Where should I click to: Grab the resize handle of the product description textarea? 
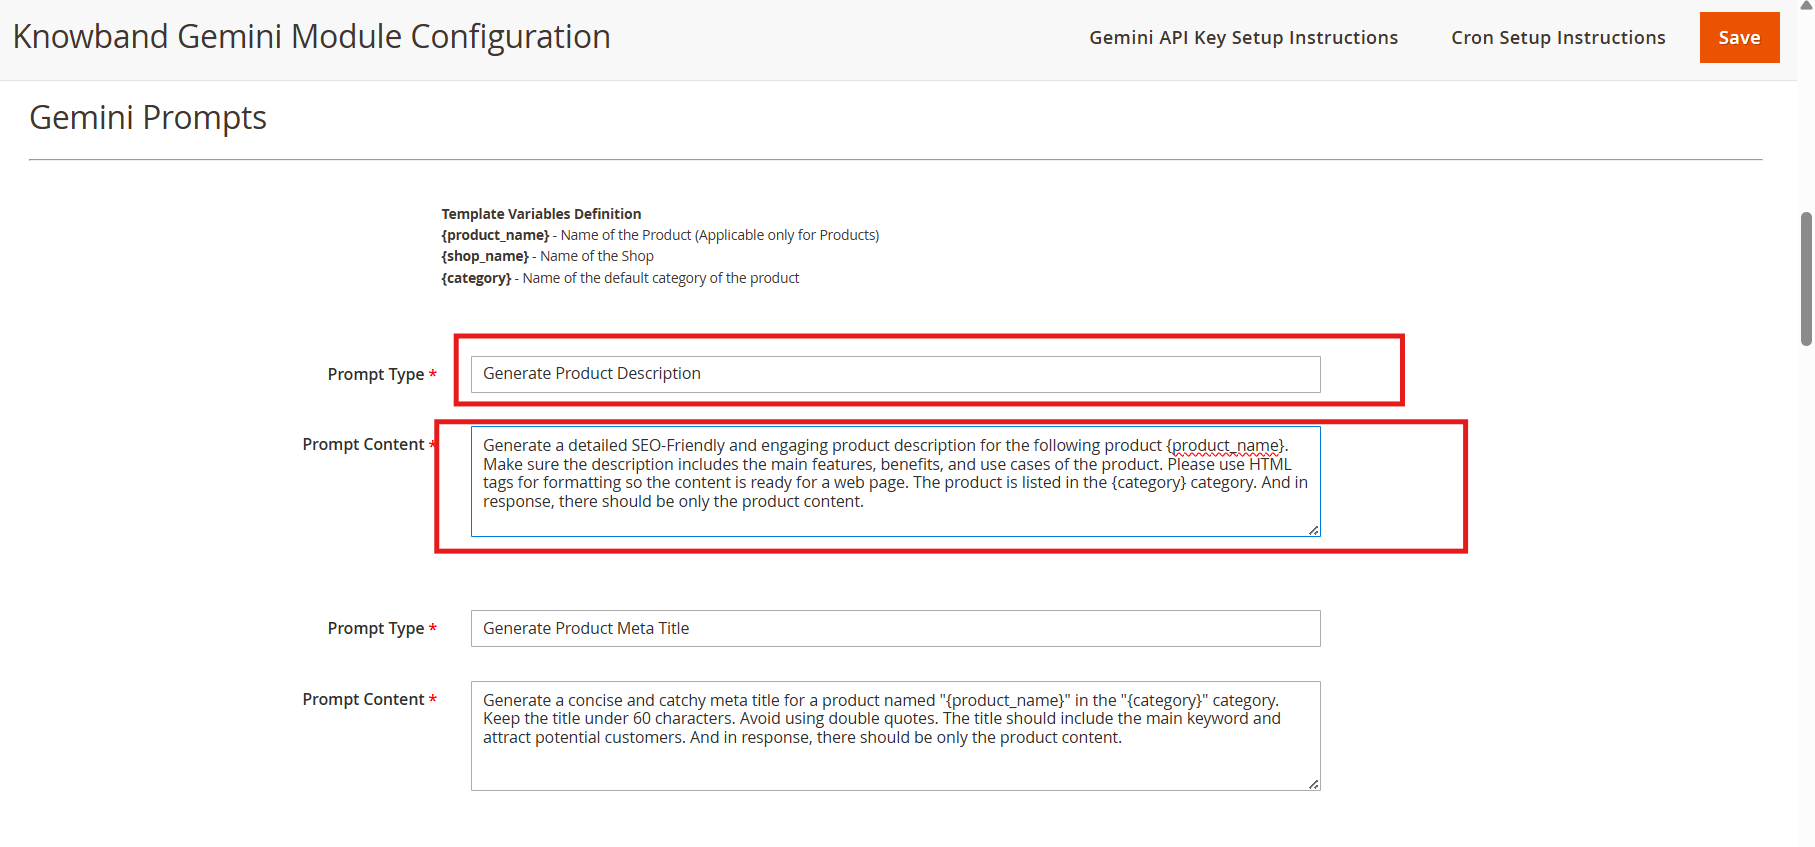1313,530
